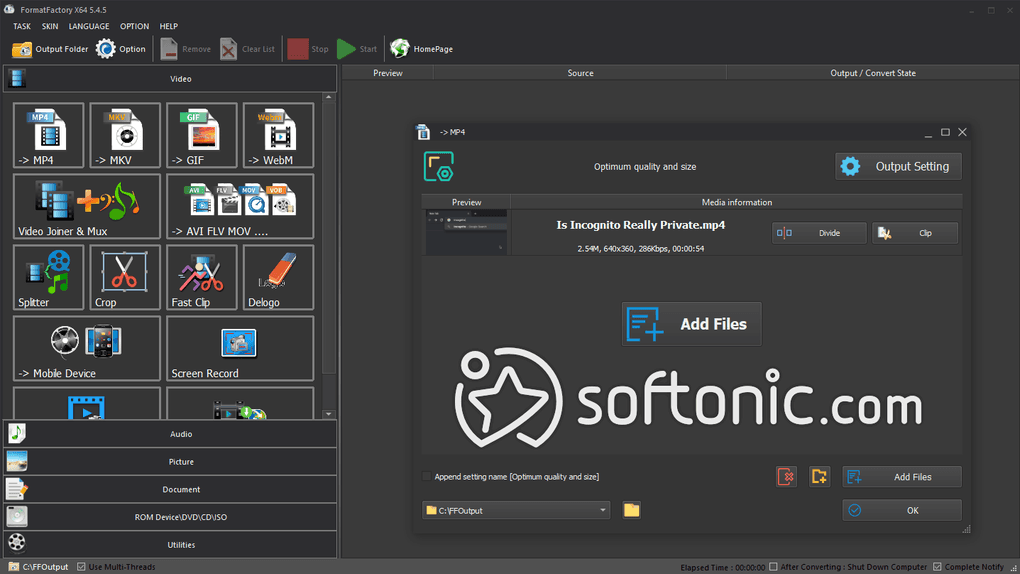Click the dialog Preview column header
The height and width of the screenshot is (574, 1020).
tap(466, 202)
